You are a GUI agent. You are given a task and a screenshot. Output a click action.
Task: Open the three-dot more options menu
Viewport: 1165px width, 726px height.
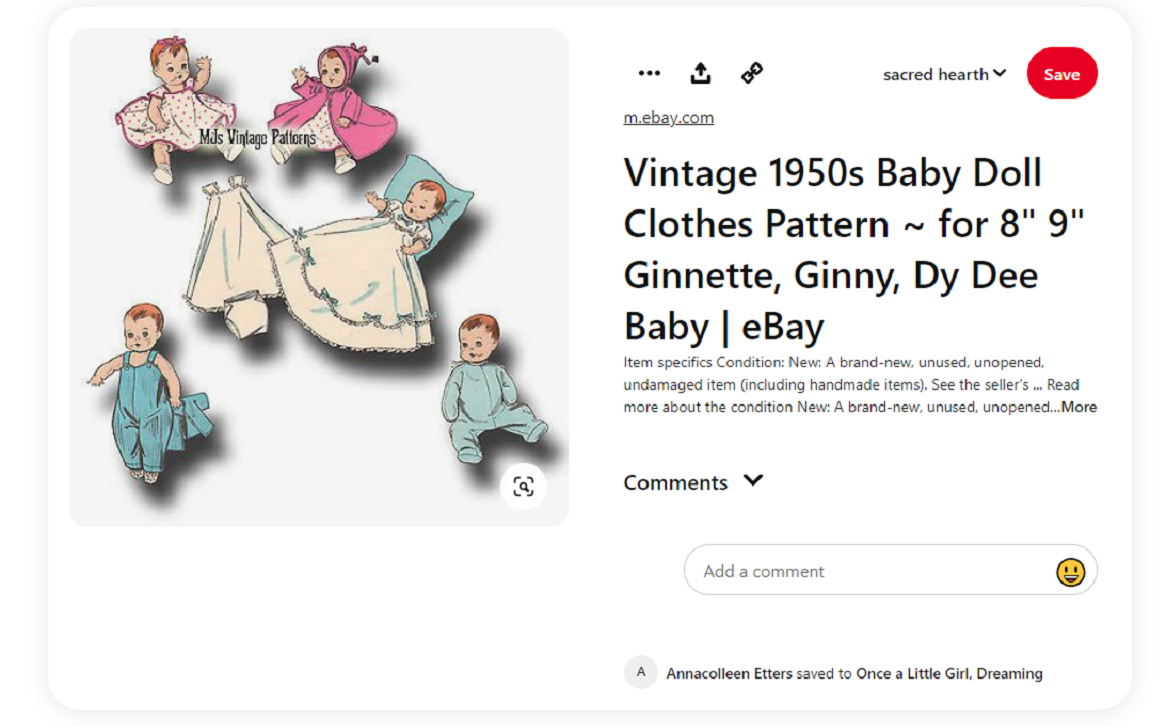(649, 73)
